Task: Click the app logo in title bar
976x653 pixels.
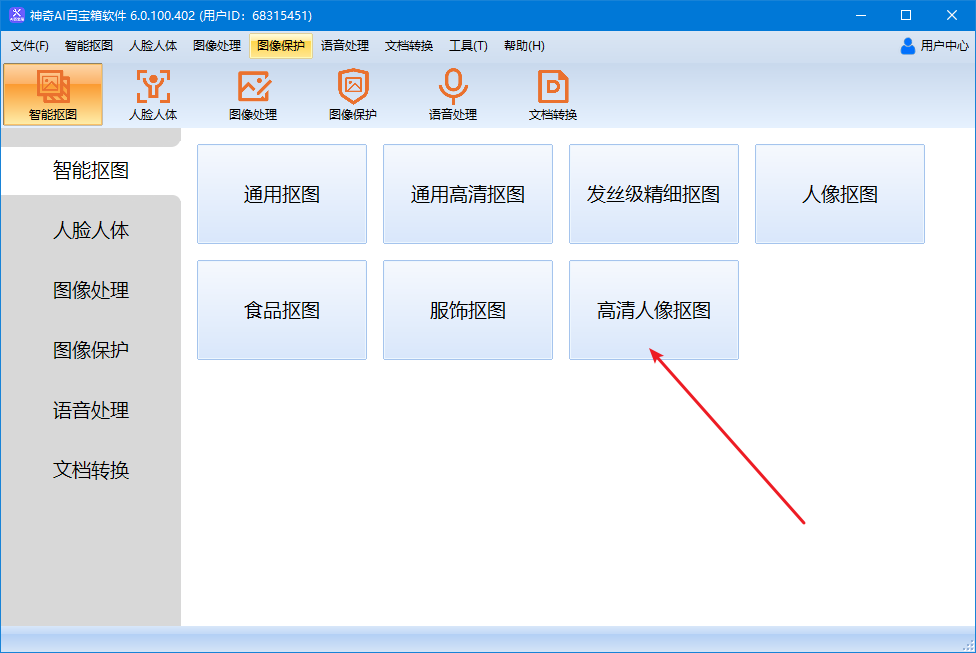Action: click(16, 15)
